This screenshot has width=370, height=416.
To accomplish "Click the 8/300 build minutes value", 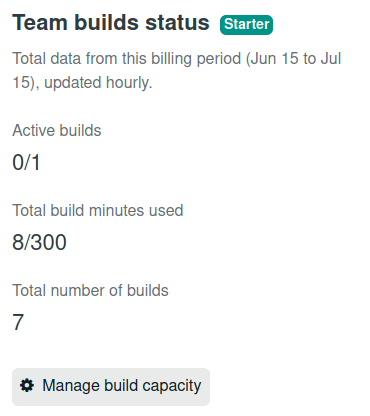I will (39, 242).
